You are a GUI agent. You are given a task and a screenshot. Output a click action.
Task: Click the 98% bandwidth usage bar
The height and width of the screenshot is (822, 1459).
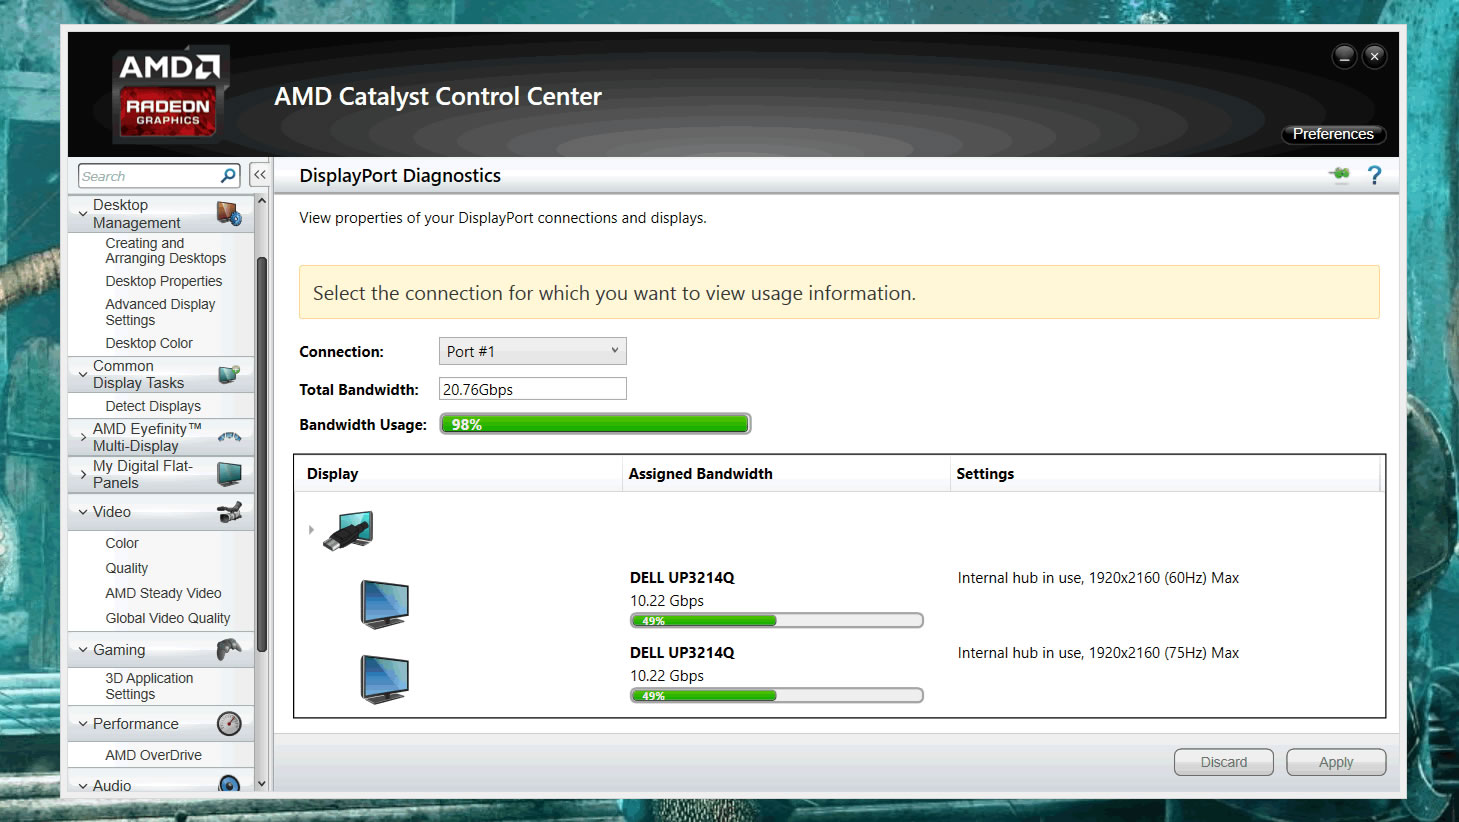tap(595, 424)
